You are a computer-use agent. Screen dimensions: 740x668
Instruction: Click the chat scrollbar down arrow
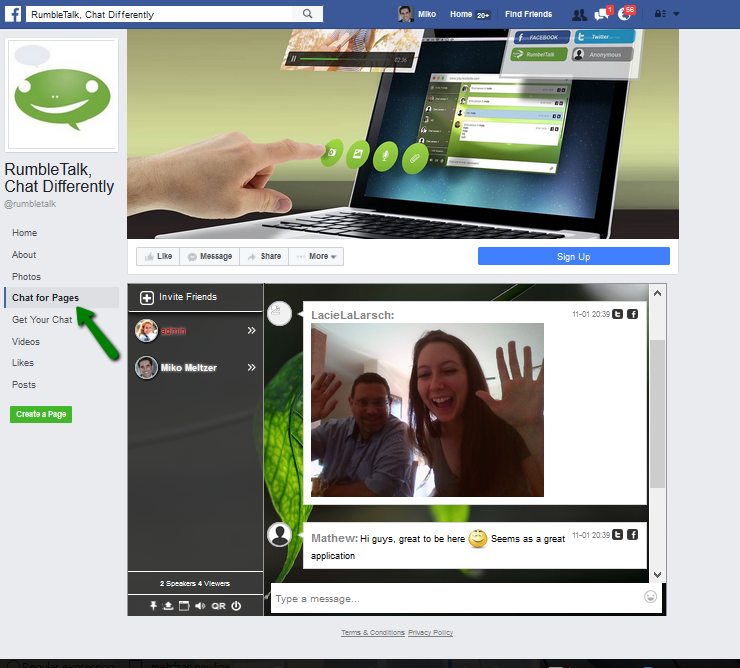coord(657,575)
